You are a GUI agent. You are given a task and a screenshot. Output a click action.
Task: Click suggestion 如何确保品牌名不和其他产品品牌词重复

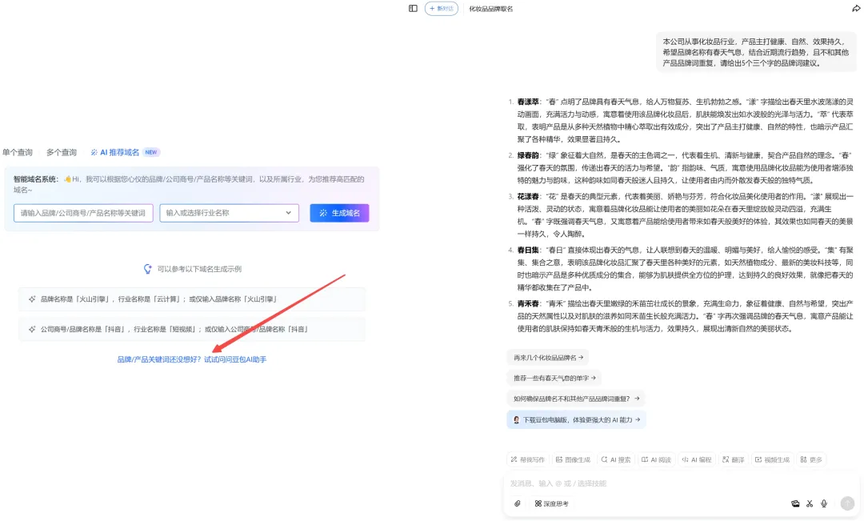point(576,398)
